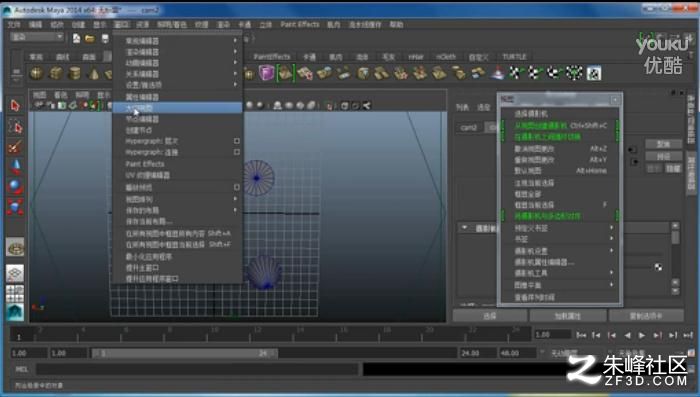Create a polygon cylinder from the shelf

(x=75, y=73)
